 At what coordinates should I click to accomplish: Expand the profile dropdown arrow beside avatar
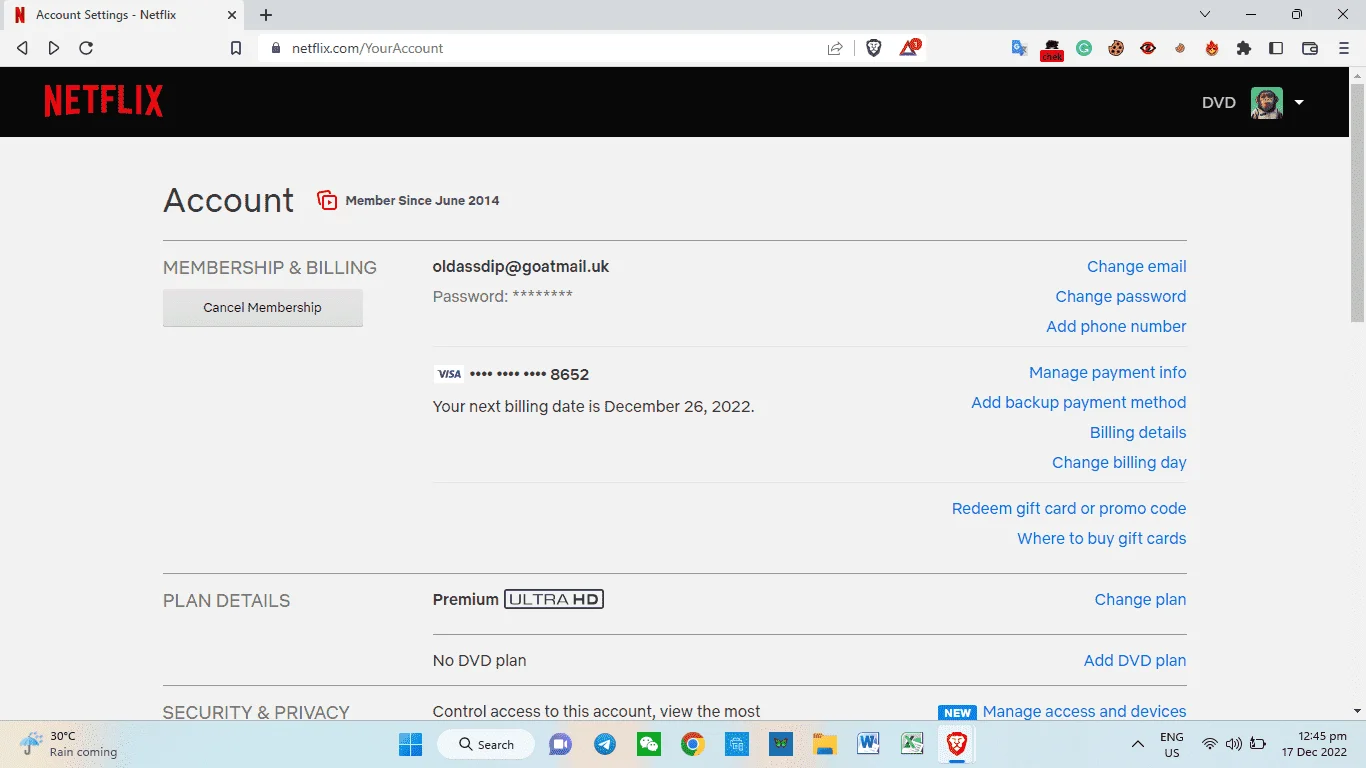tap(1299, 102)
